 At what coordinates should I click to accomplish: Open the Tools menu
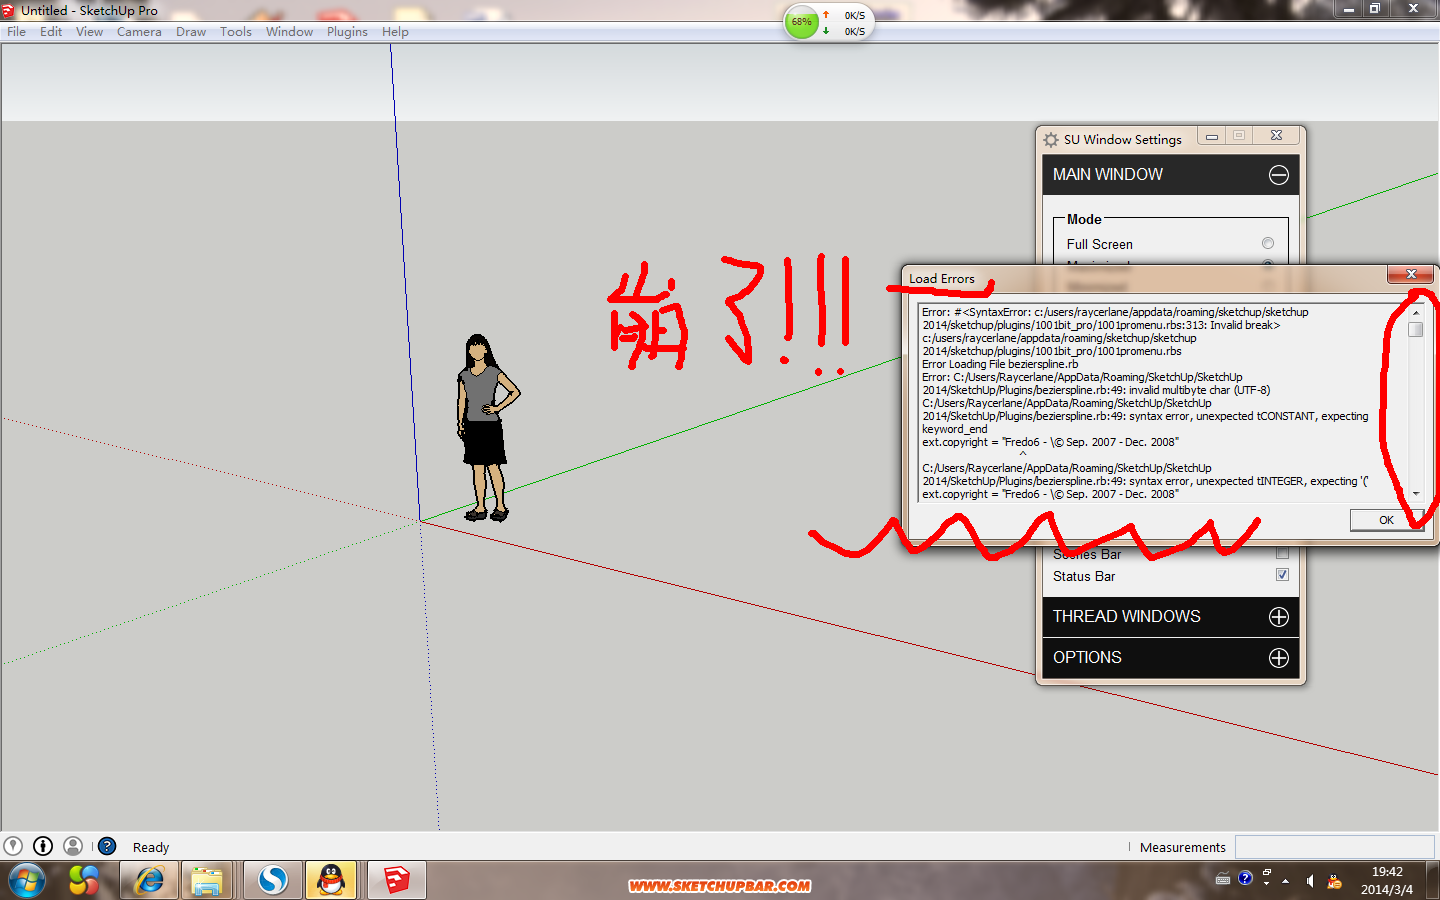[x=236, y=32]
